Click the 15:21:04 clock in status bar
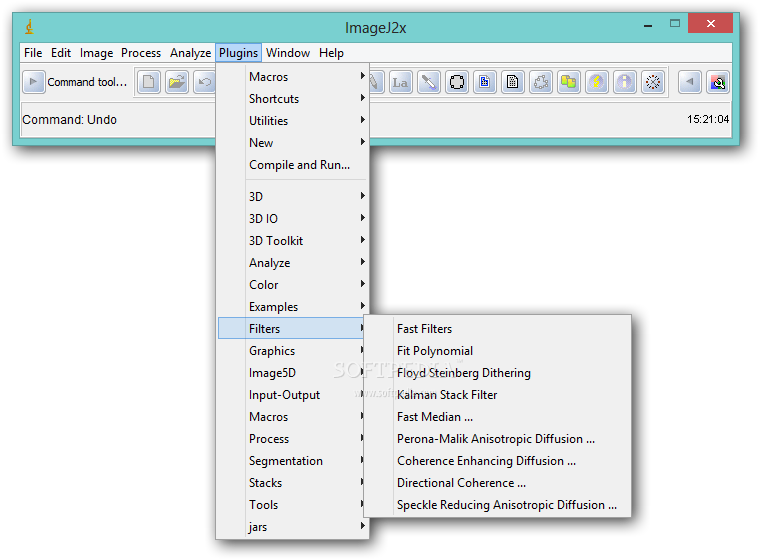Screen dimensions: 760x560 pos(708,119)
